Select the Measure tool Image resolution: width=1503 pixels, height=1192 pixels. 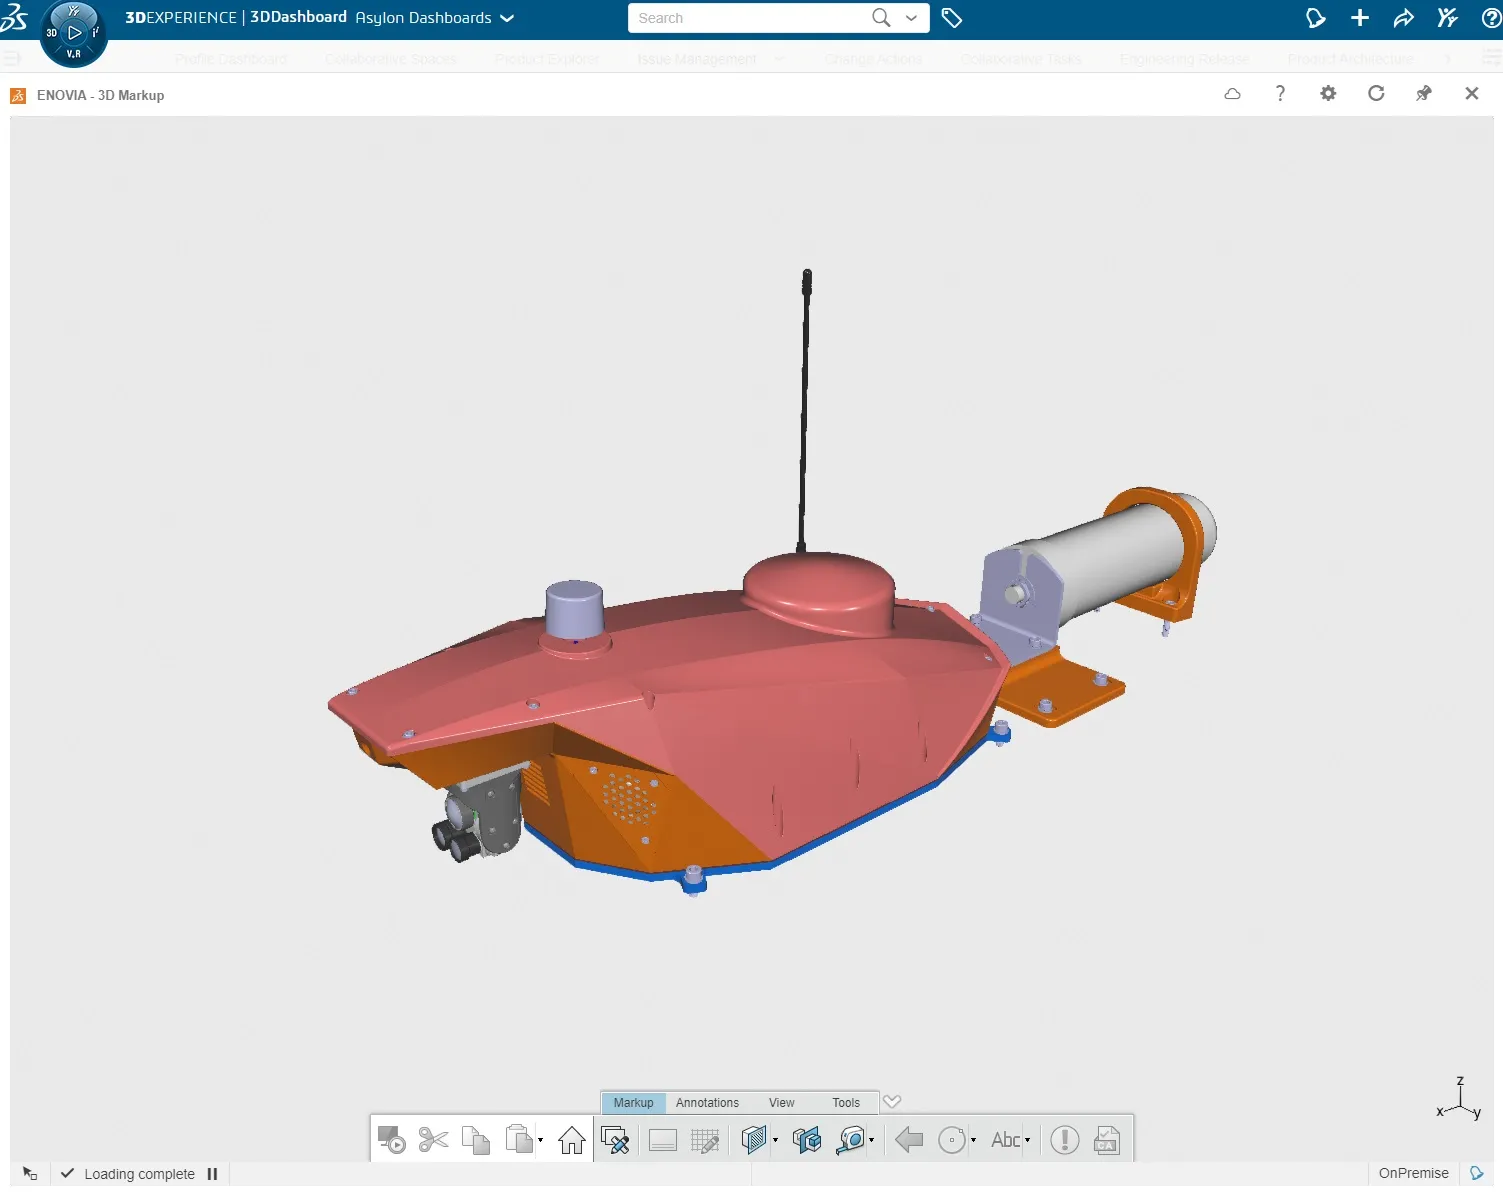[850, 1139]
